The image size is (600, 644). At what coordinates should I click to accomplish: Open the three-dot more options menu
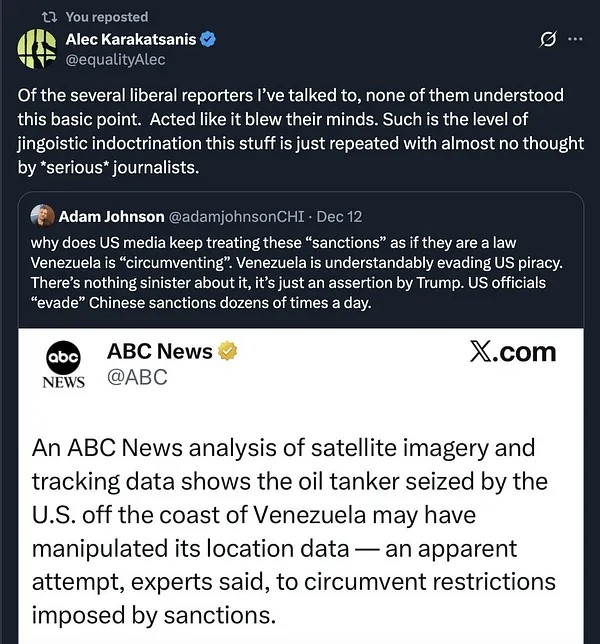click(x=574, y=40)
